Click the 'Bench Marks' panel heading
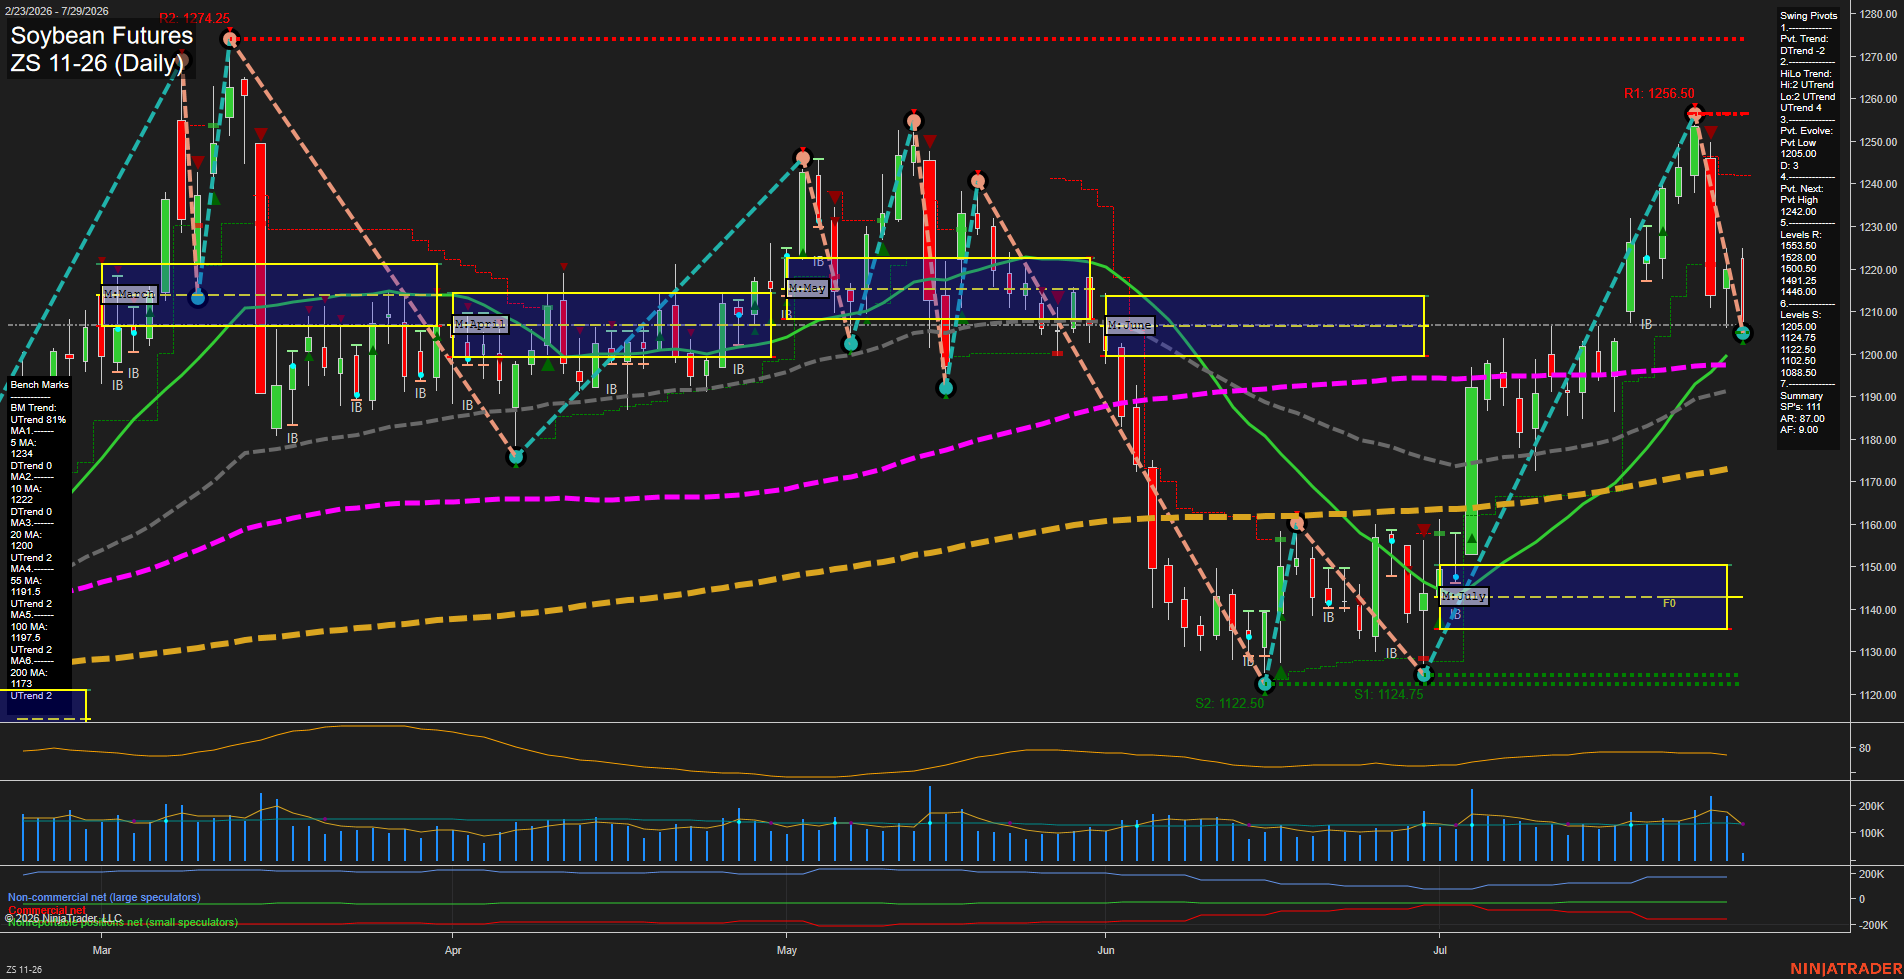 click(40, 385)
